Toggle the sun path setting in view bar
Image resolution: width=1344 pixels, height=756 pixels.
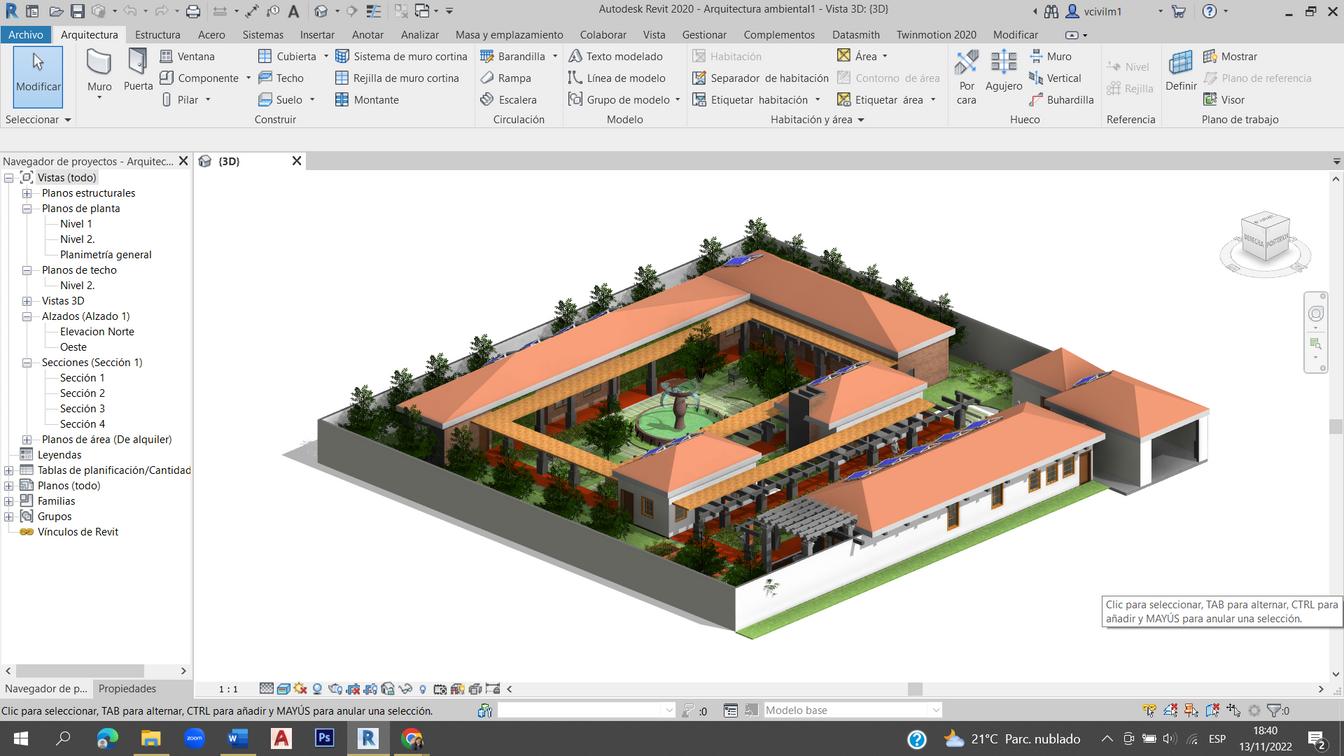(300, 689)
